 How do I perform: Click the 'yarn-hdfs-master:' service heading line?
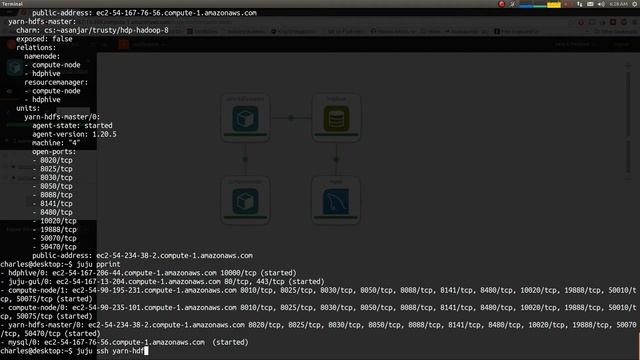(42, 22)
